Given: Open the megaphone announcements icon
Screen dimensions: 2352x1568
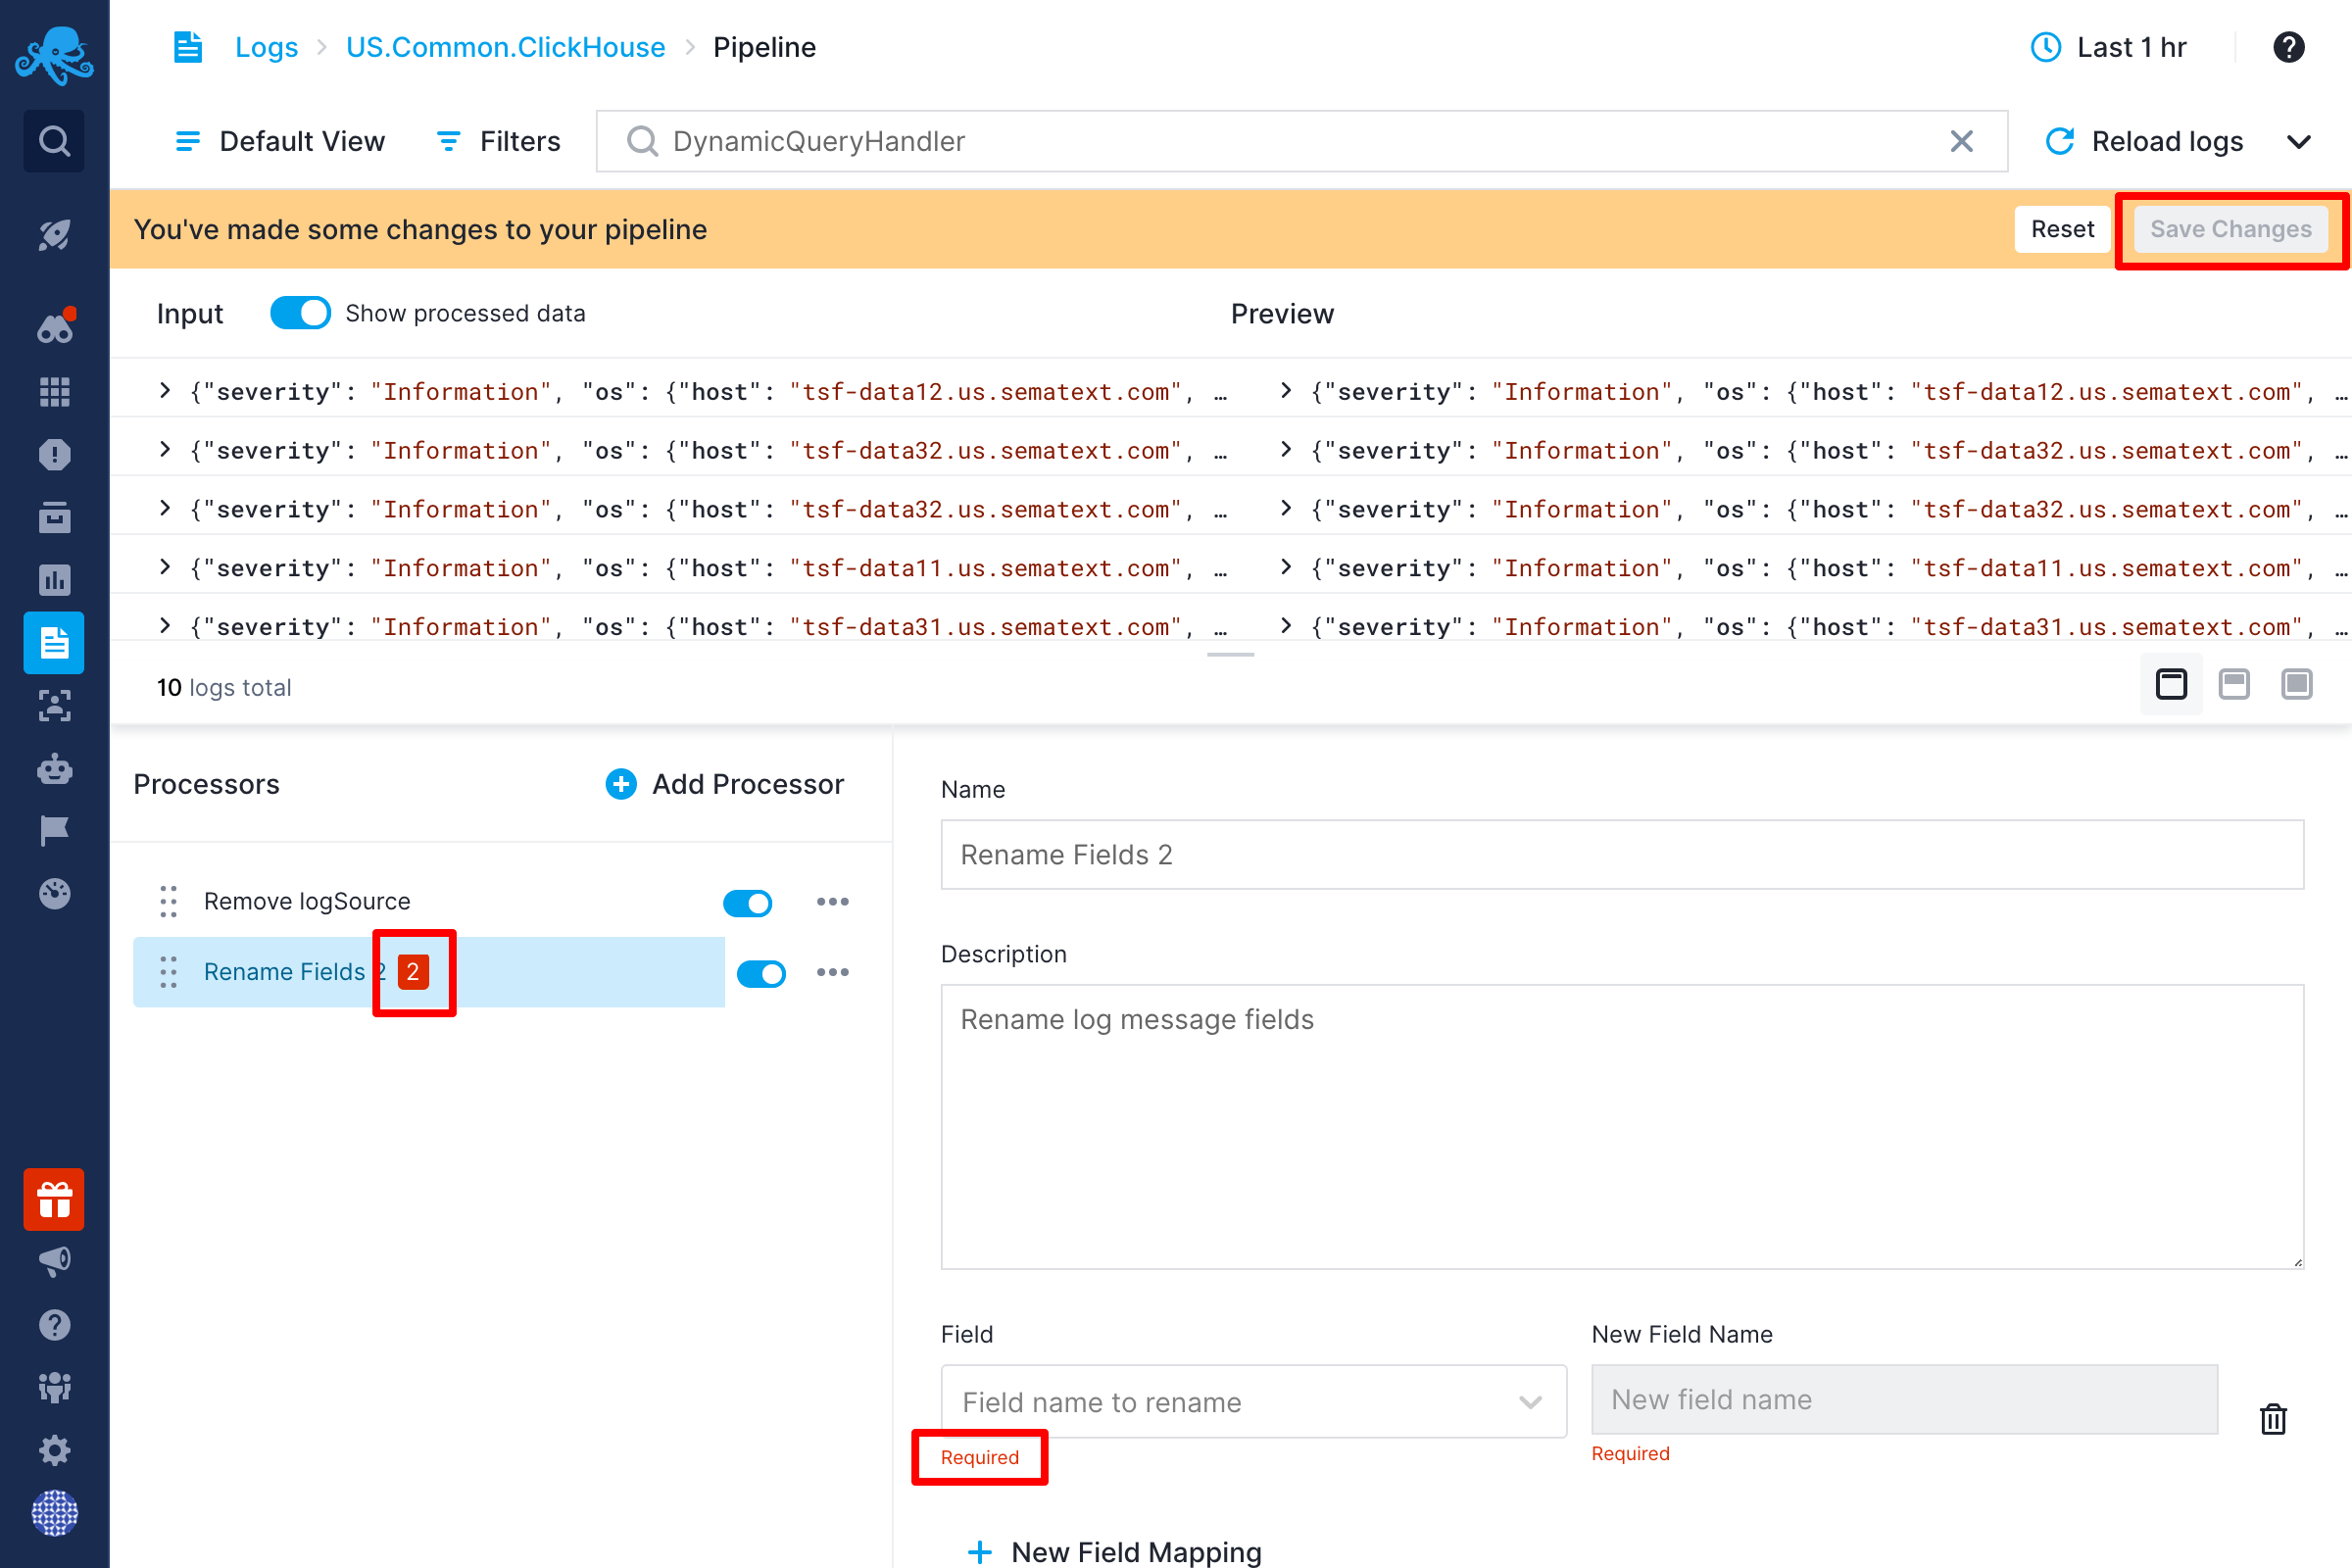Looking at the screenshot, I should tap(54, 1262).
